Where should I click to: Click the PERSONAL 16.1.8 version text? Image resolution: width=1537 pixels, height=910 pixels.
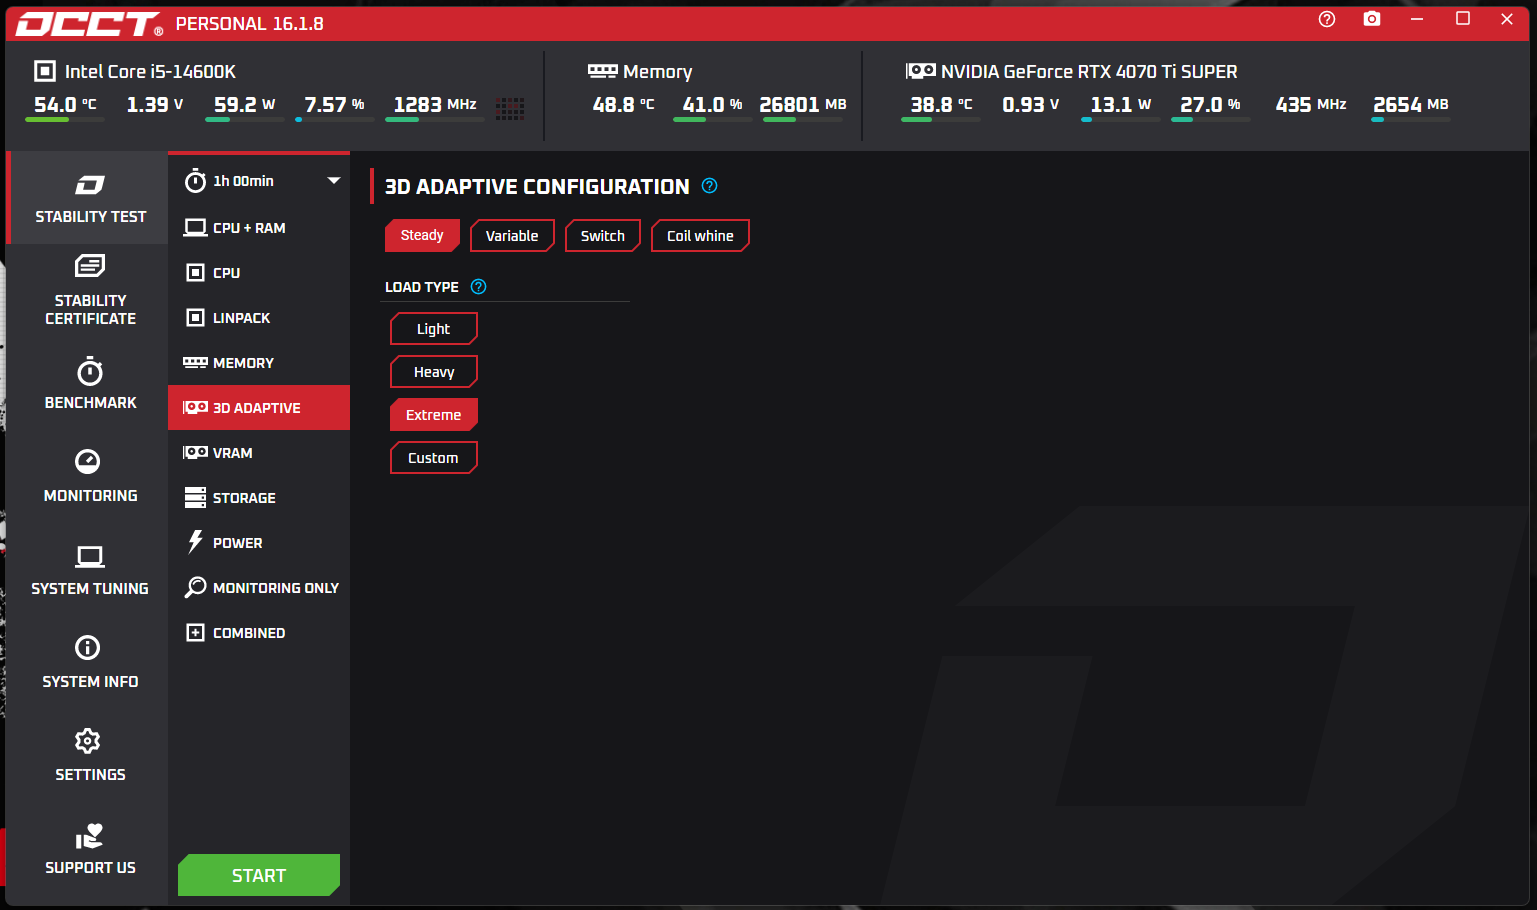coord(250,24)
